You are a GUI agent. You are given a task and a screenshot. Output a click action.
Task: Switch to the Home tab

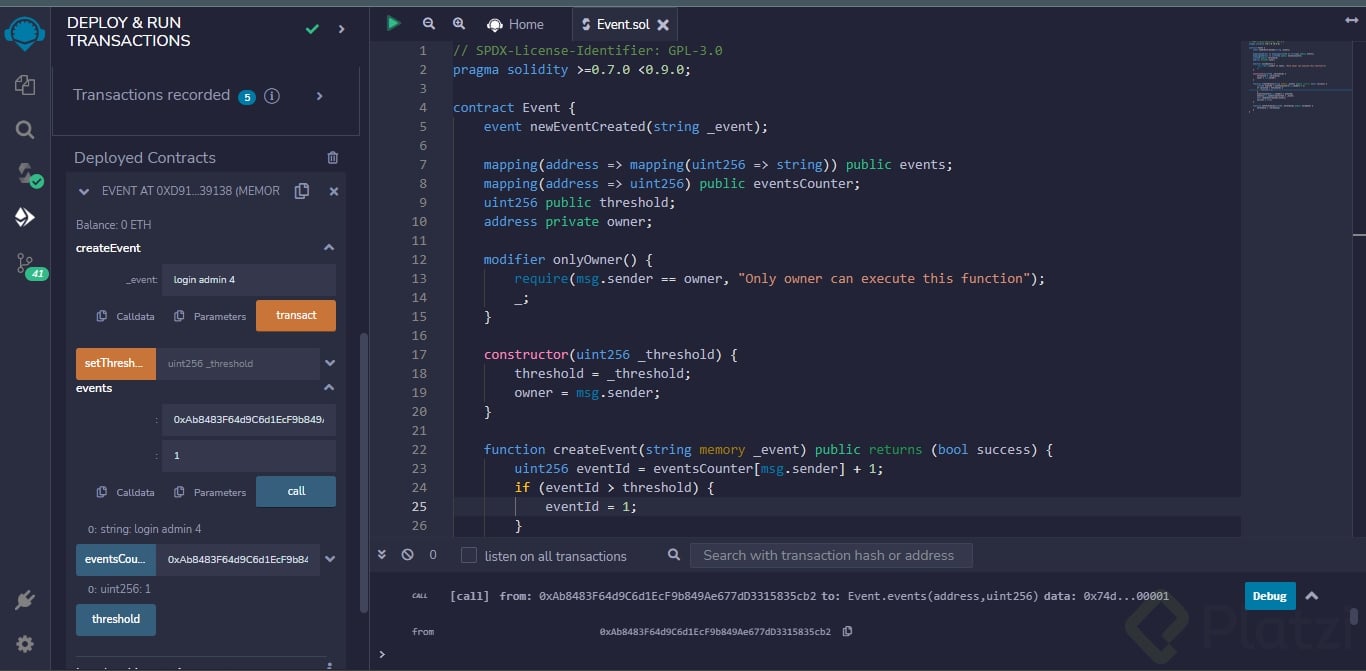(x=515, y=24)
